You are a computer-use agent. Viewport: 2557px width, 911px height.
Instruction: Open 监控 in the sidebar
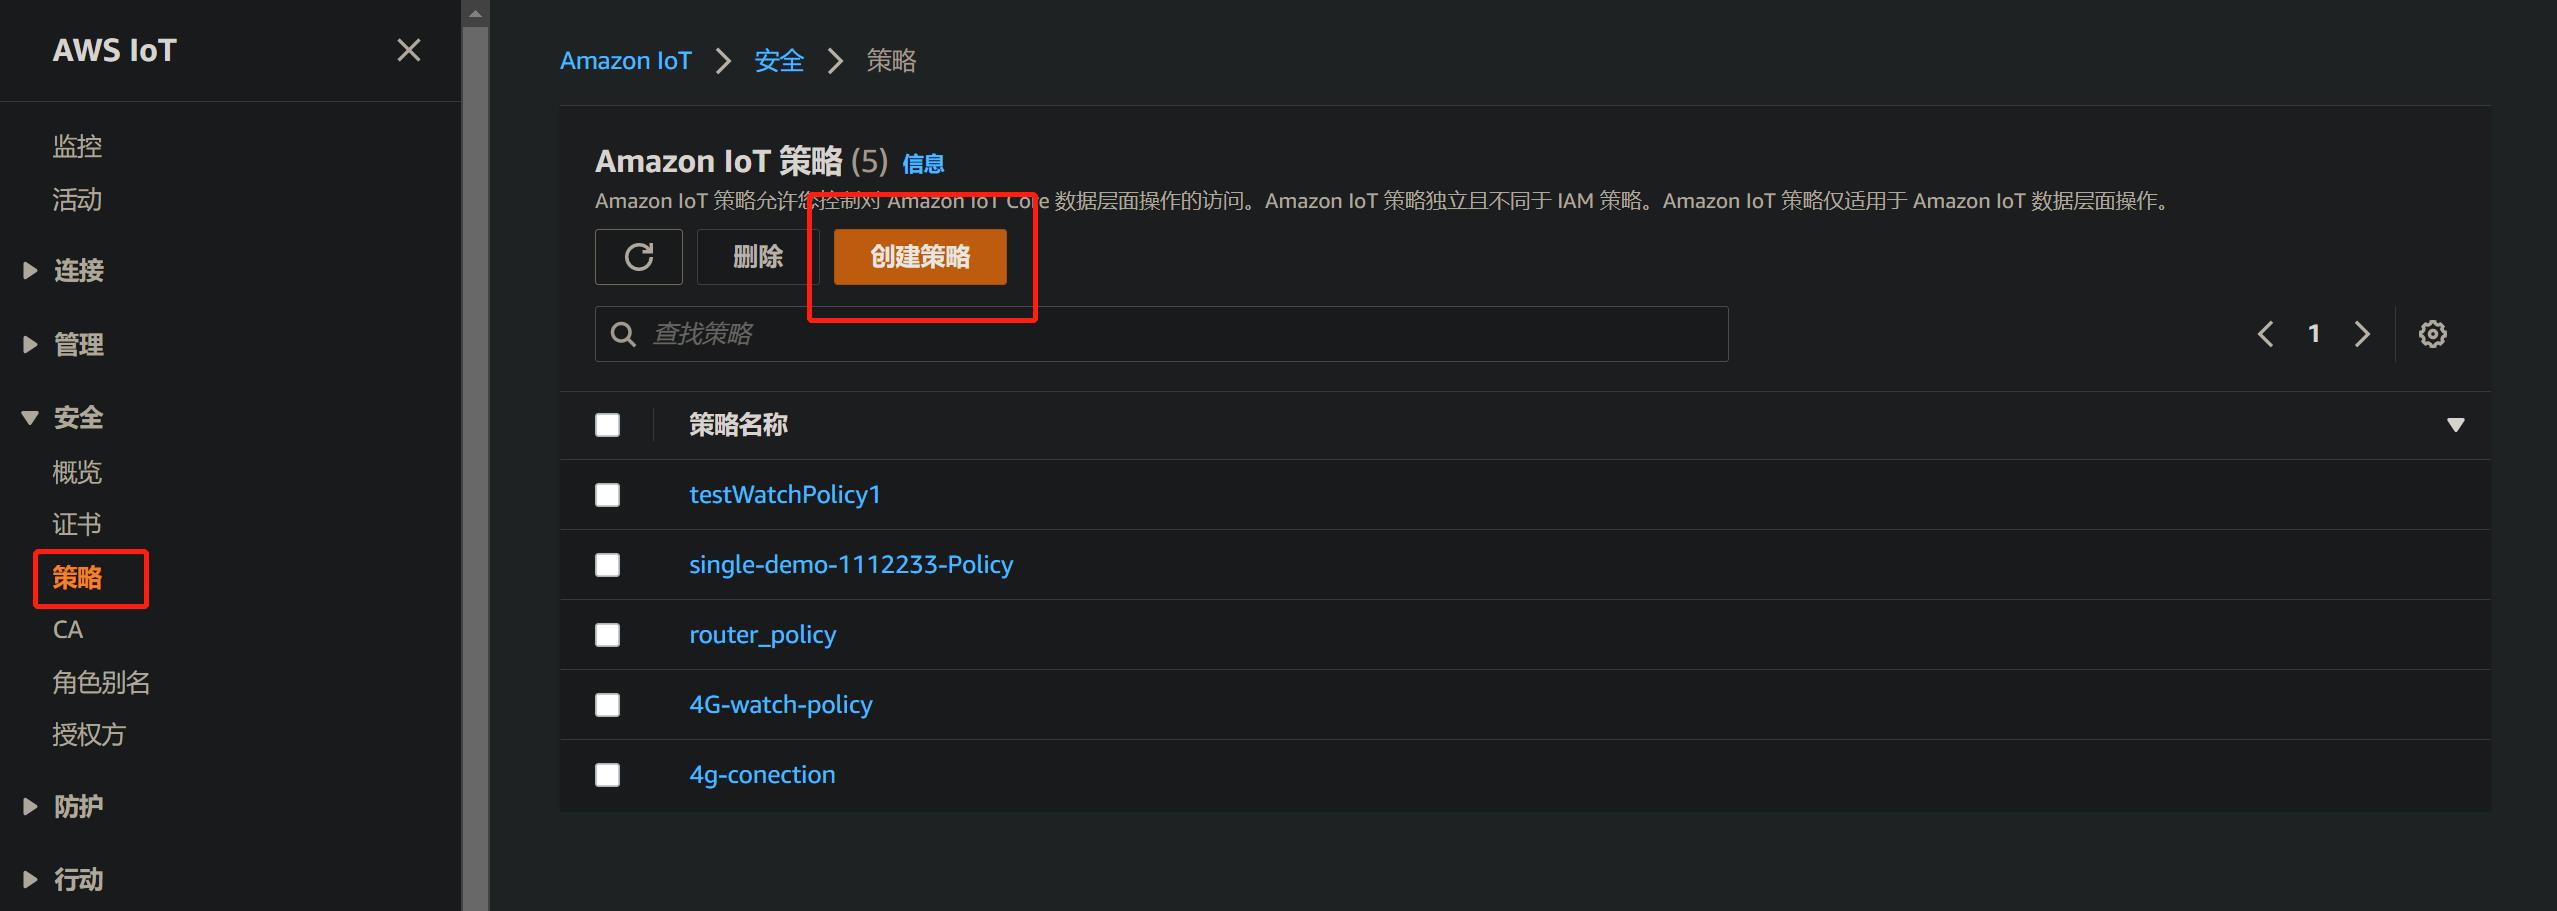(x=77, y=146)
